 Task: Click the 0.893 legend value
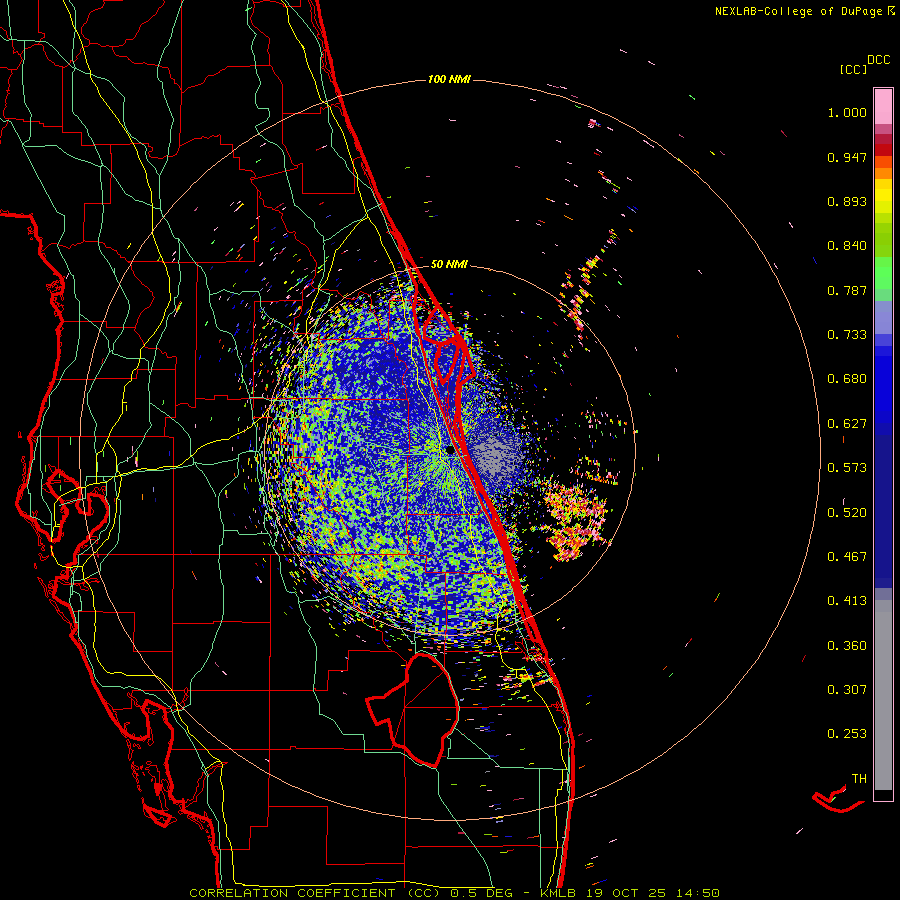[x=847, y=201]
